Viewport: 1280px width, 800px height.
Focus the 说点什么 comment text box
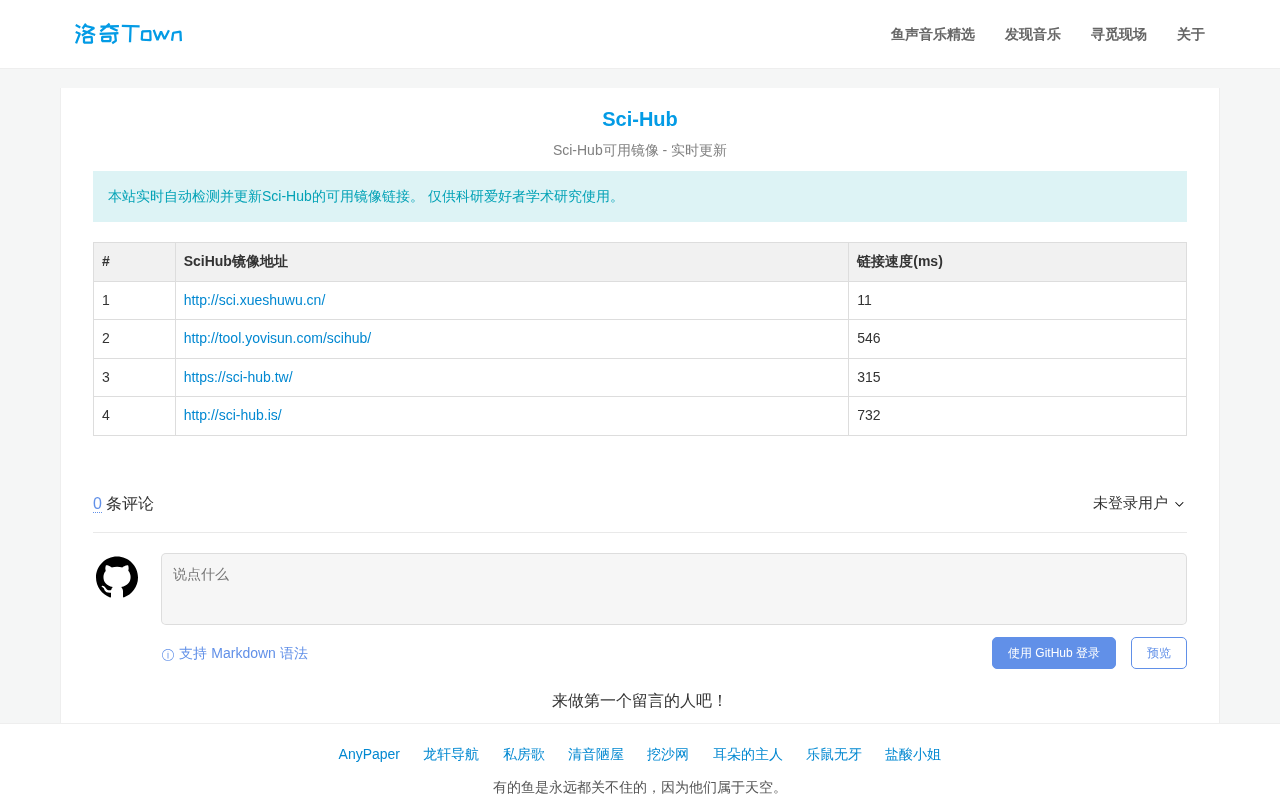[x=674, y=589]
